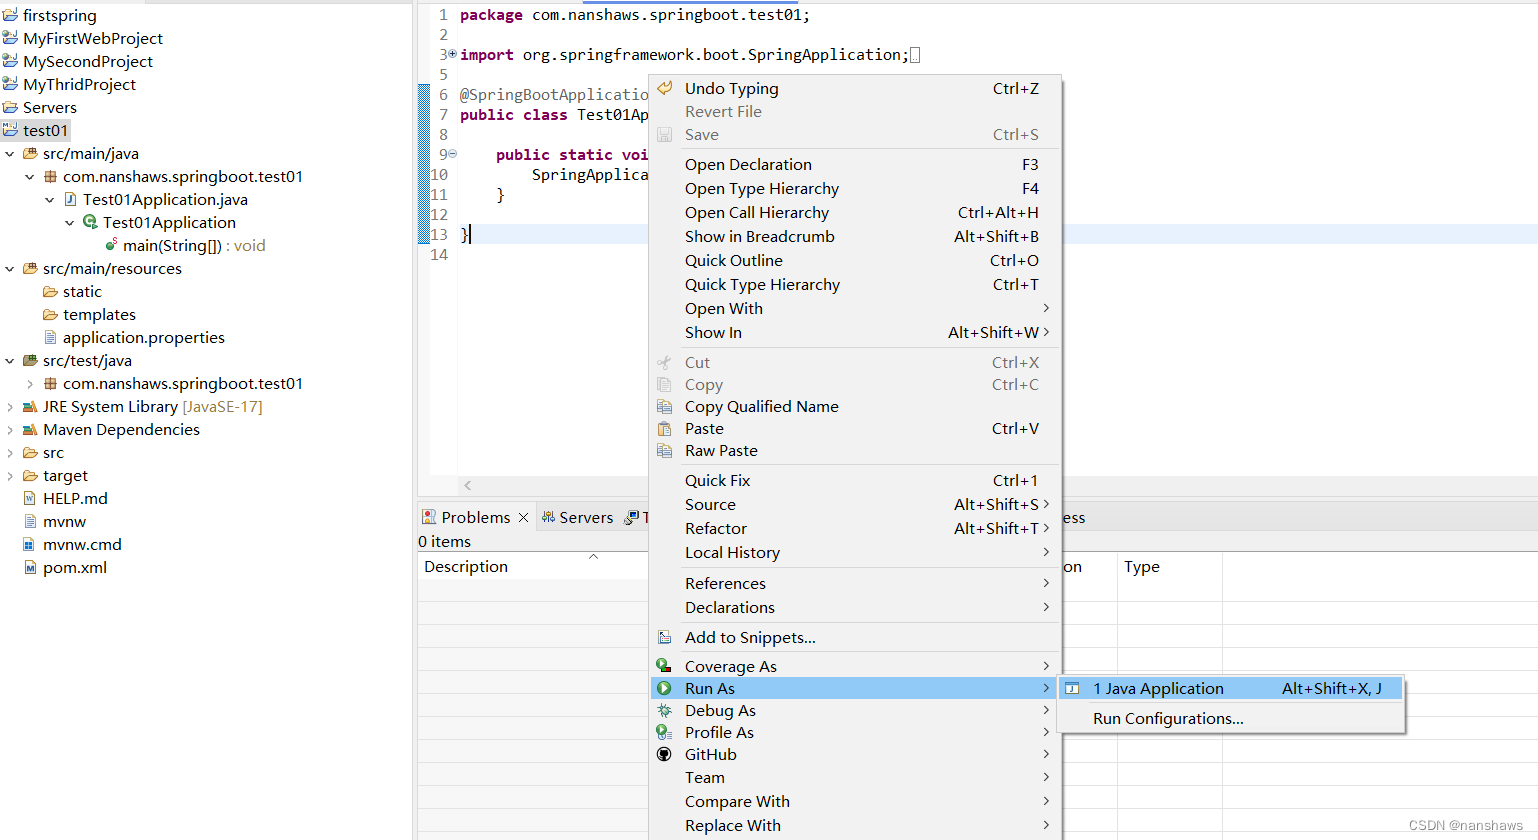This screenshot has height=840, width=1538.
Task: Click the Undo Typing icon
Action: (x=665, y=88)
